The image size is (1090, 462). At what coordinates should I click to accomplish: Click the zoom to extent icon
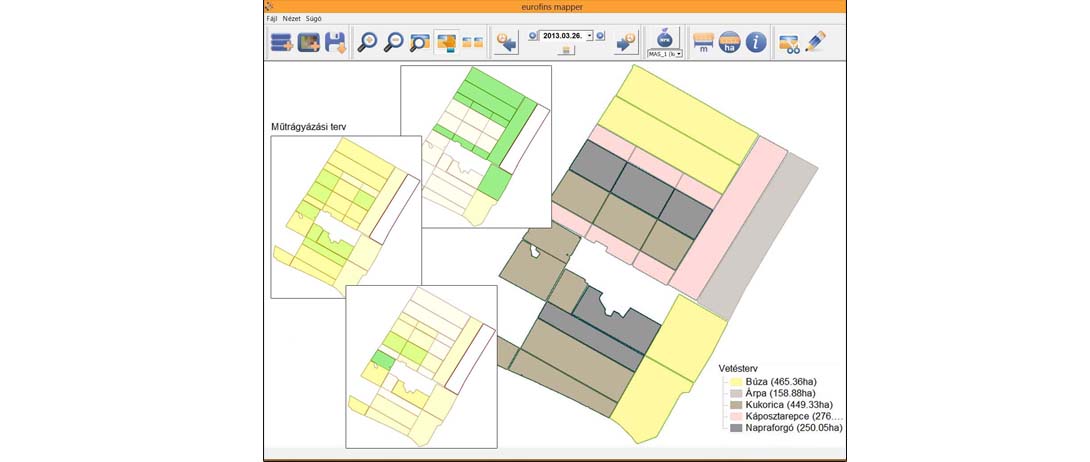coord(420,42)
